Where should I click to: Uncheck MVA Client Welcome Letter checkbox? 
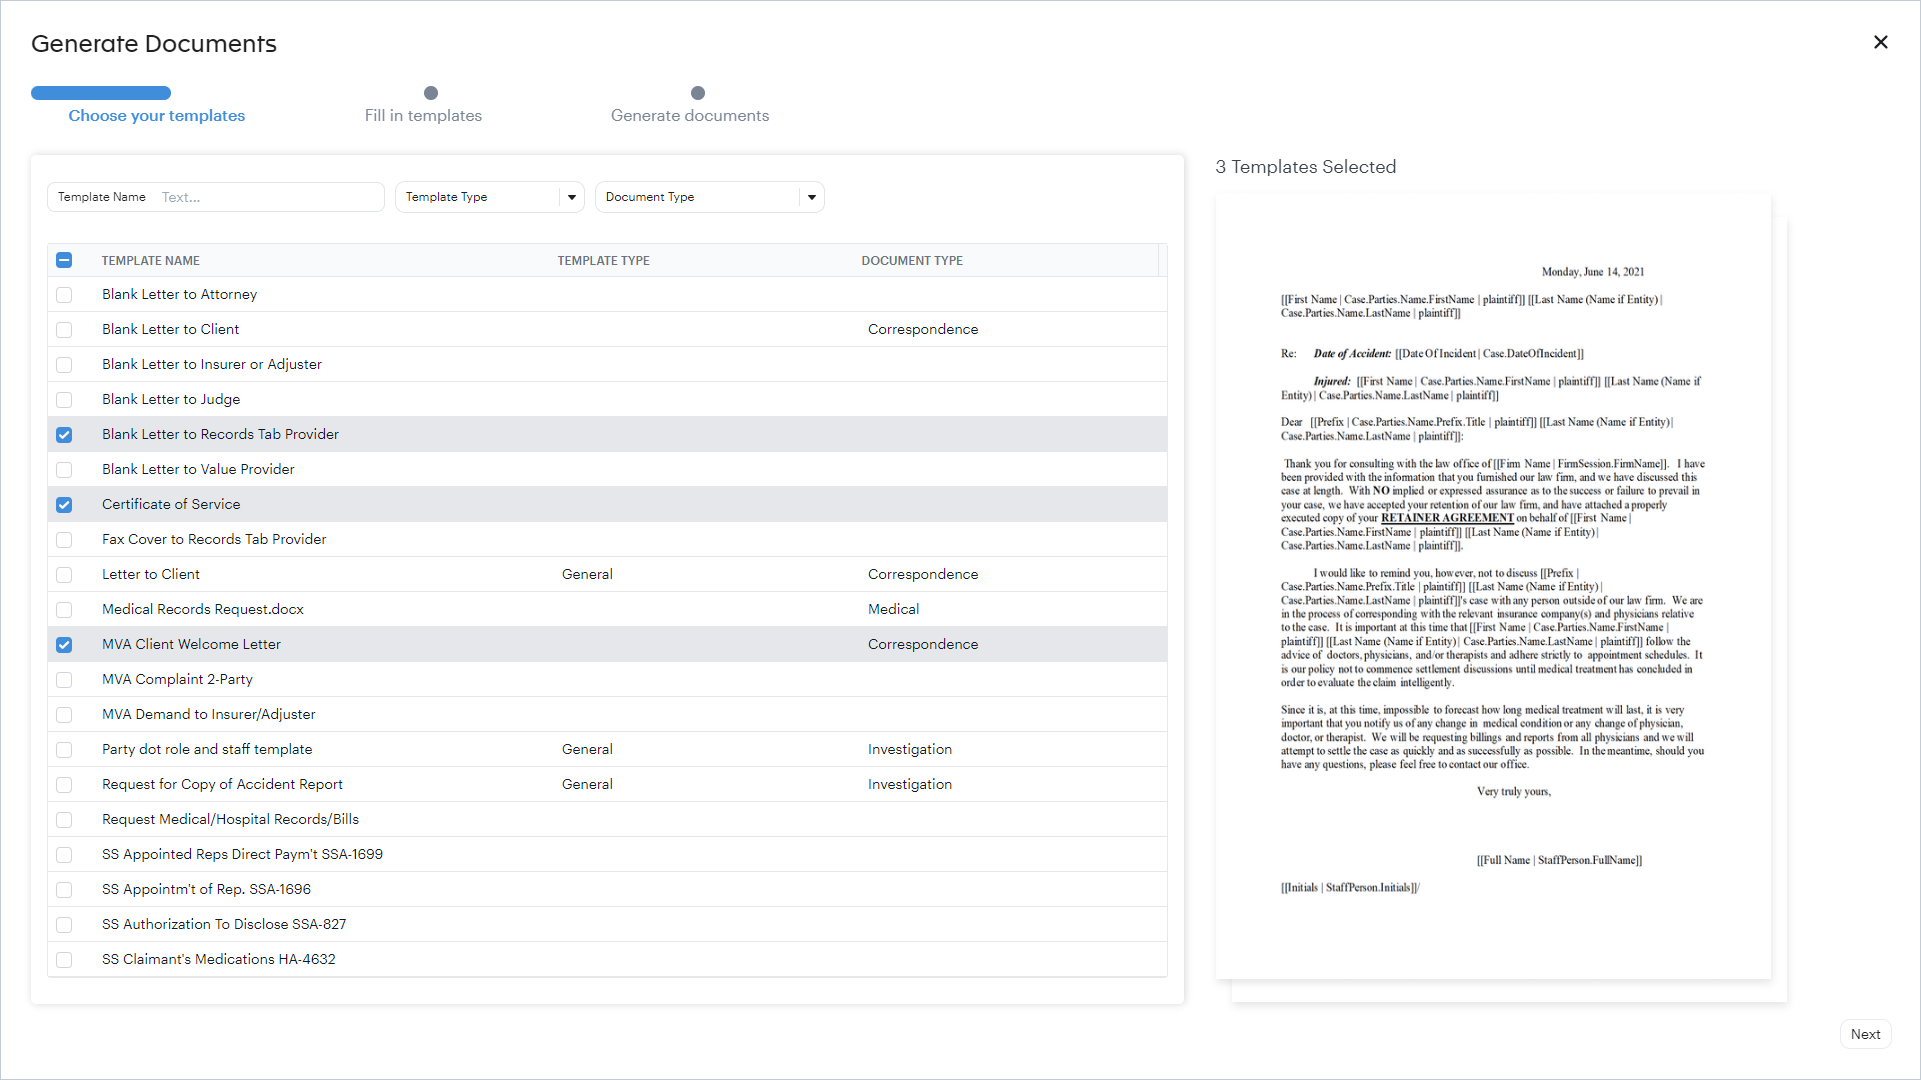64,645
